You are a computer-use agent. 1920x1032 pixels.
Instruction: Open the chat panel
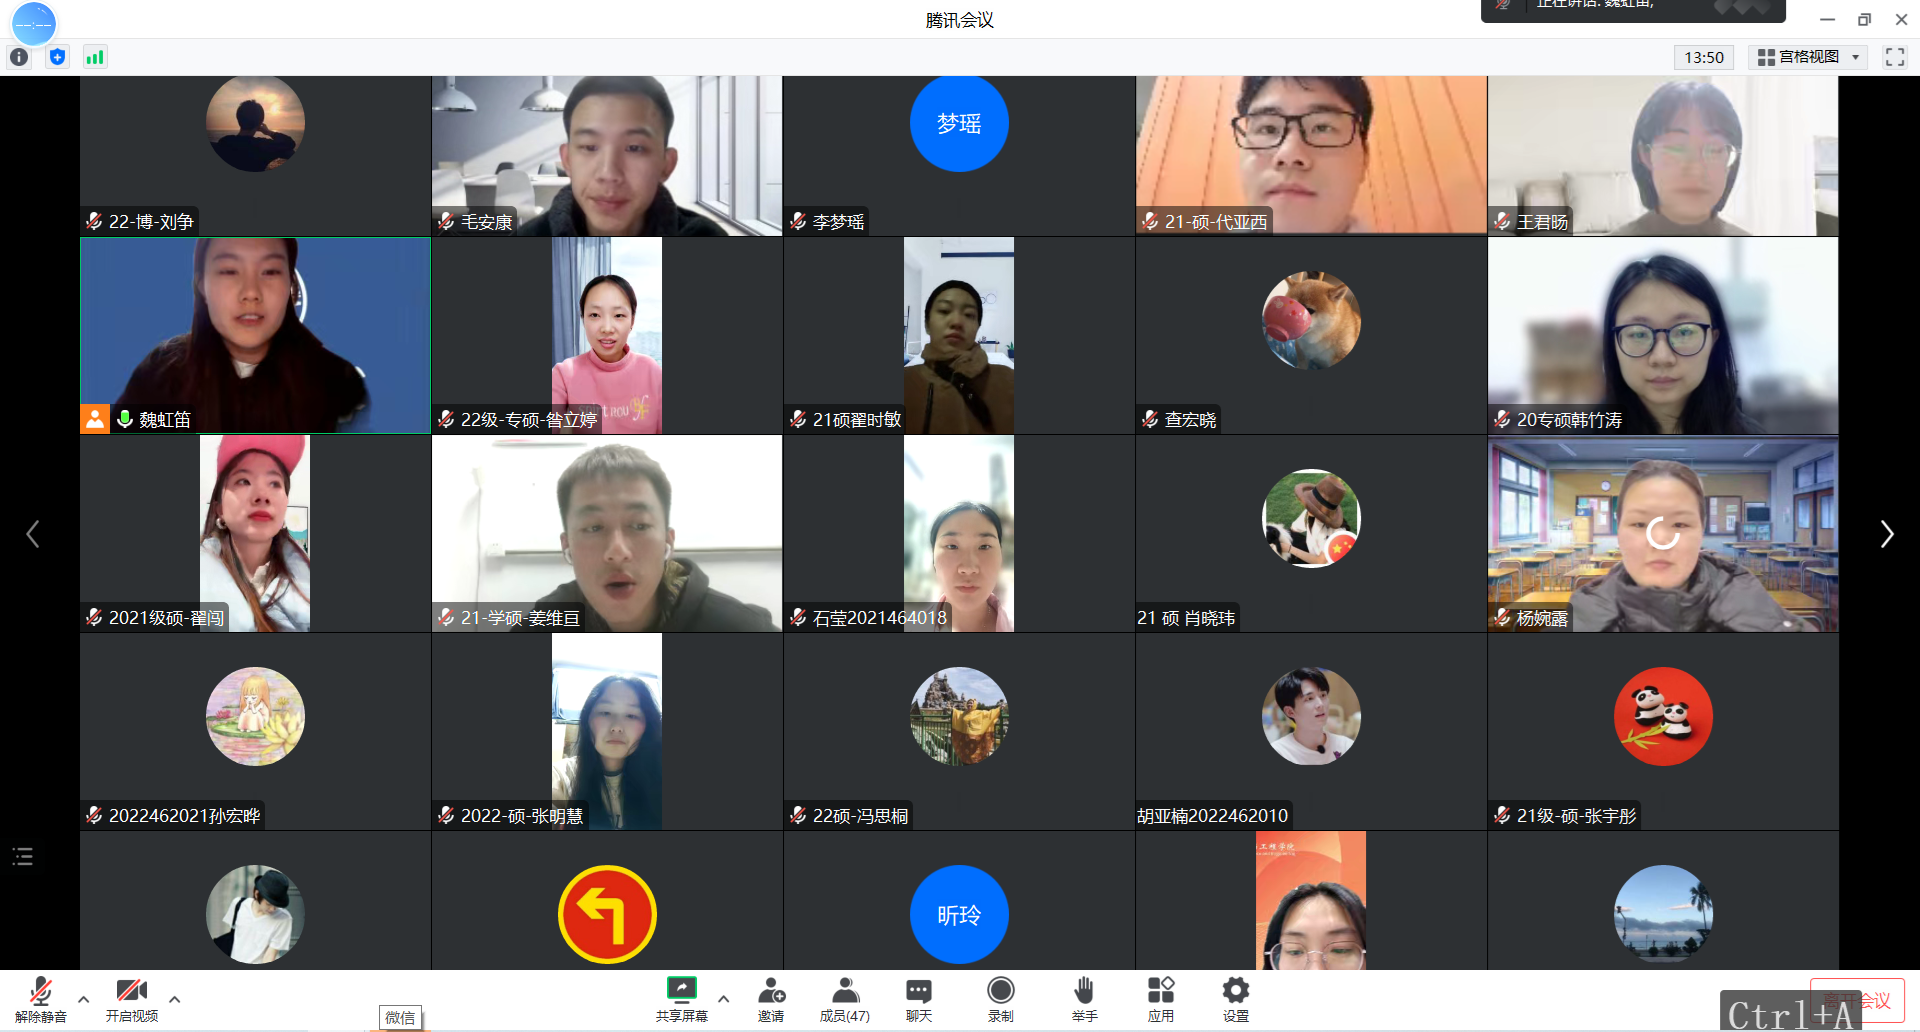[x=919, y=999]
